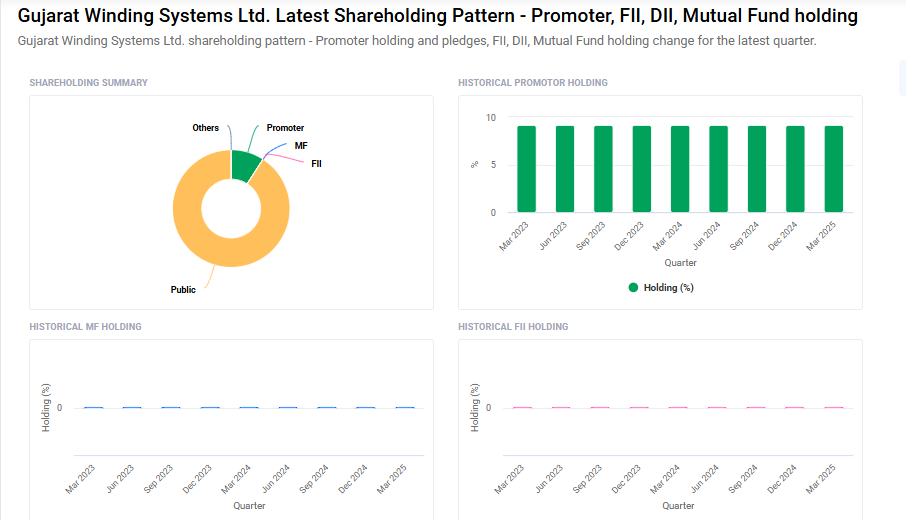Click the Promoter green pie slice
The height and width of the screenshot is (520, 906).
coord(244,165)
